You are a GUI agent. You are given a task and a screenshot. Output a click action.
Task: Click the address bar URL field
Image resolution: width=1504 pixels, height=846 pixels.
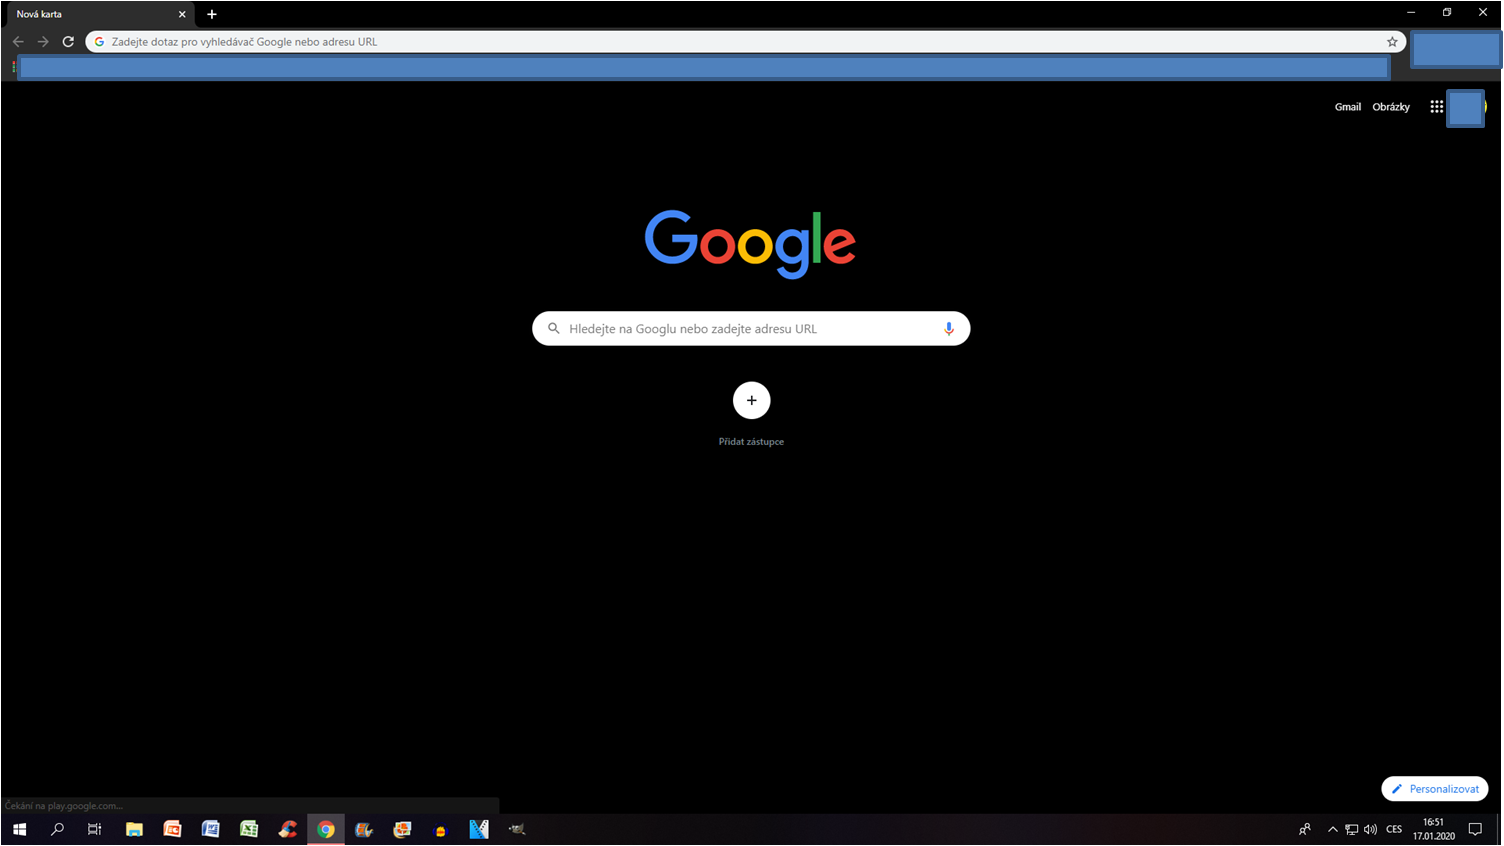(700, 42)
